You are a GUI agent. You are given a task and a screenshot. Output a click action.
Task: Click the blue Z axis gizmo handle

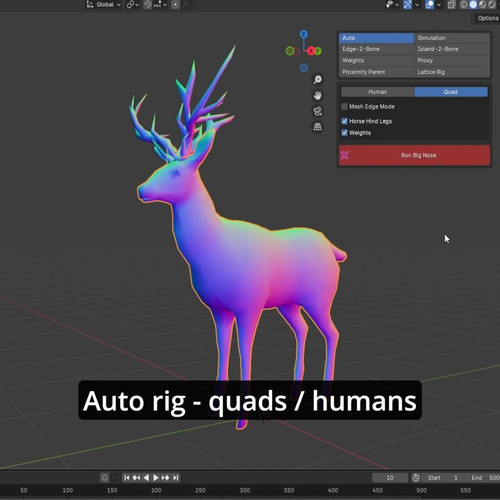tap(303, 34)
